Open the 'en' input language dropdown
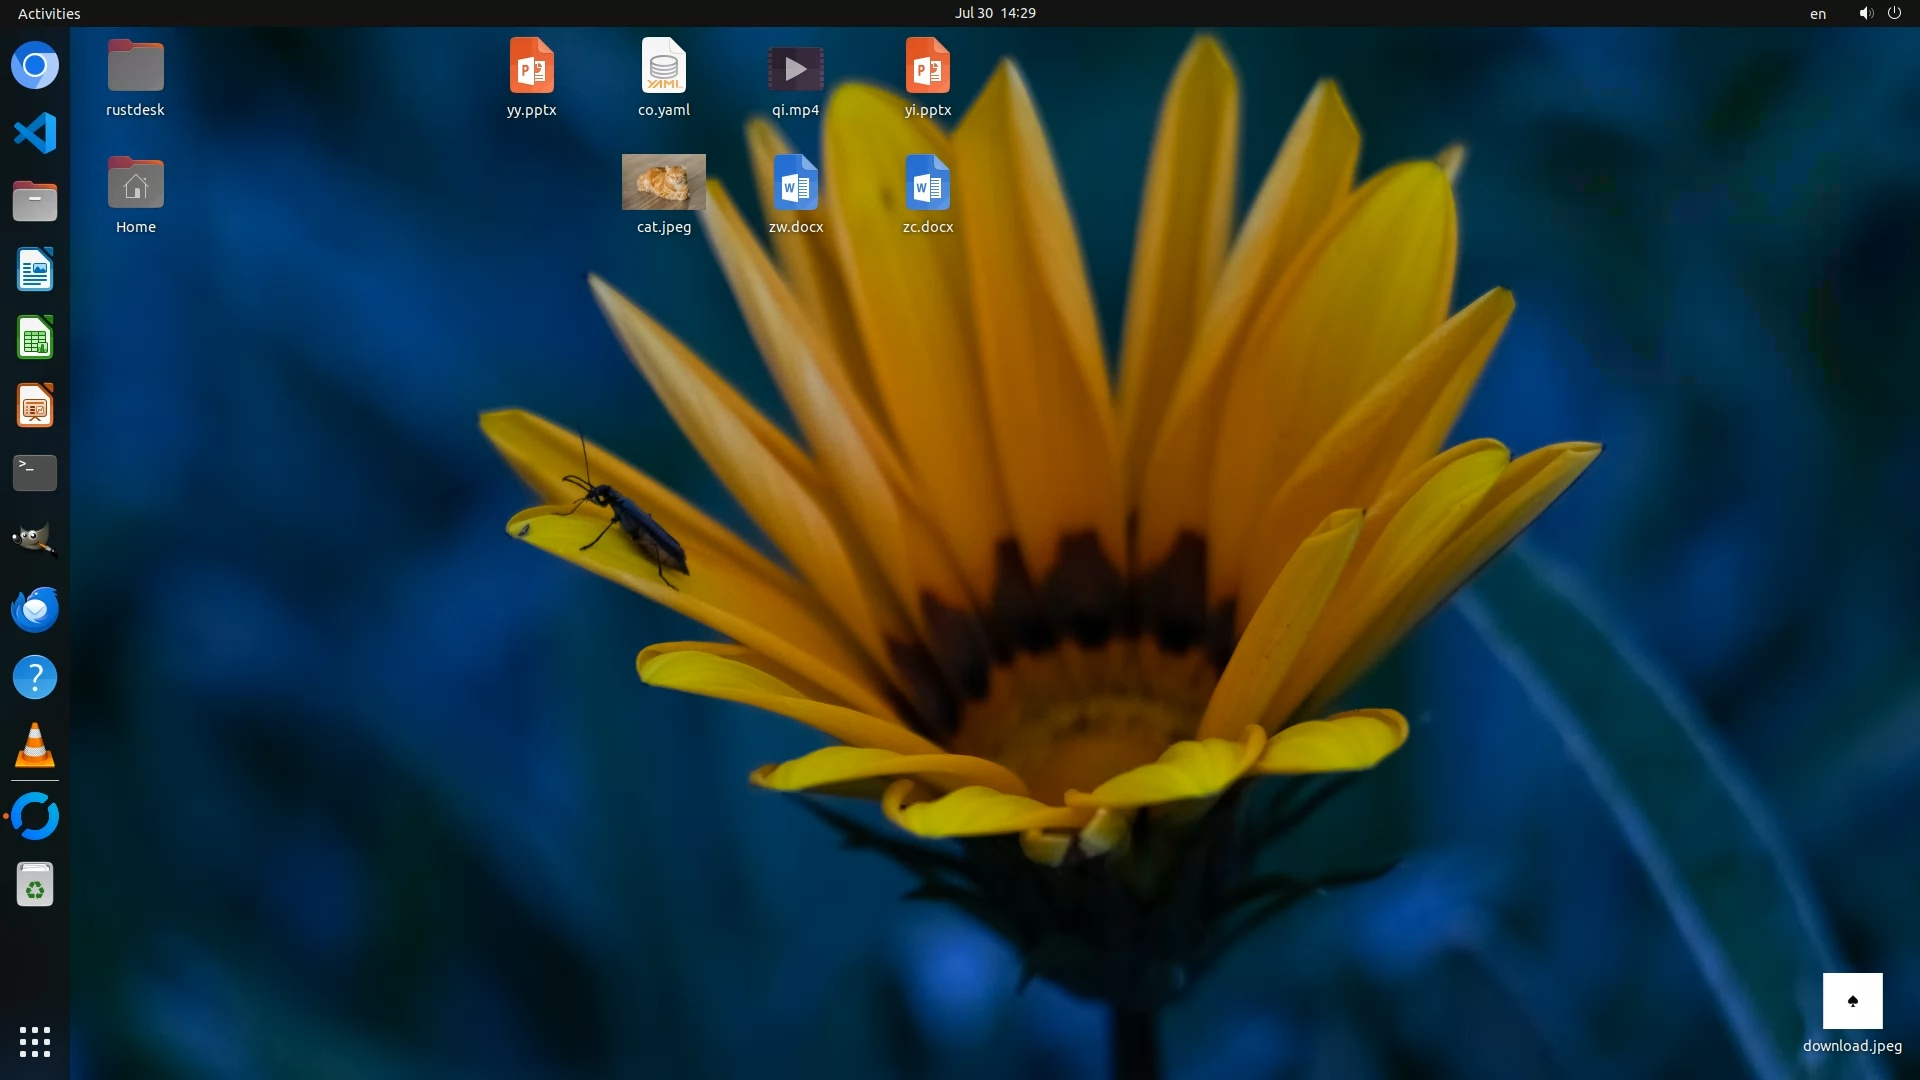 pos(1817,14)
